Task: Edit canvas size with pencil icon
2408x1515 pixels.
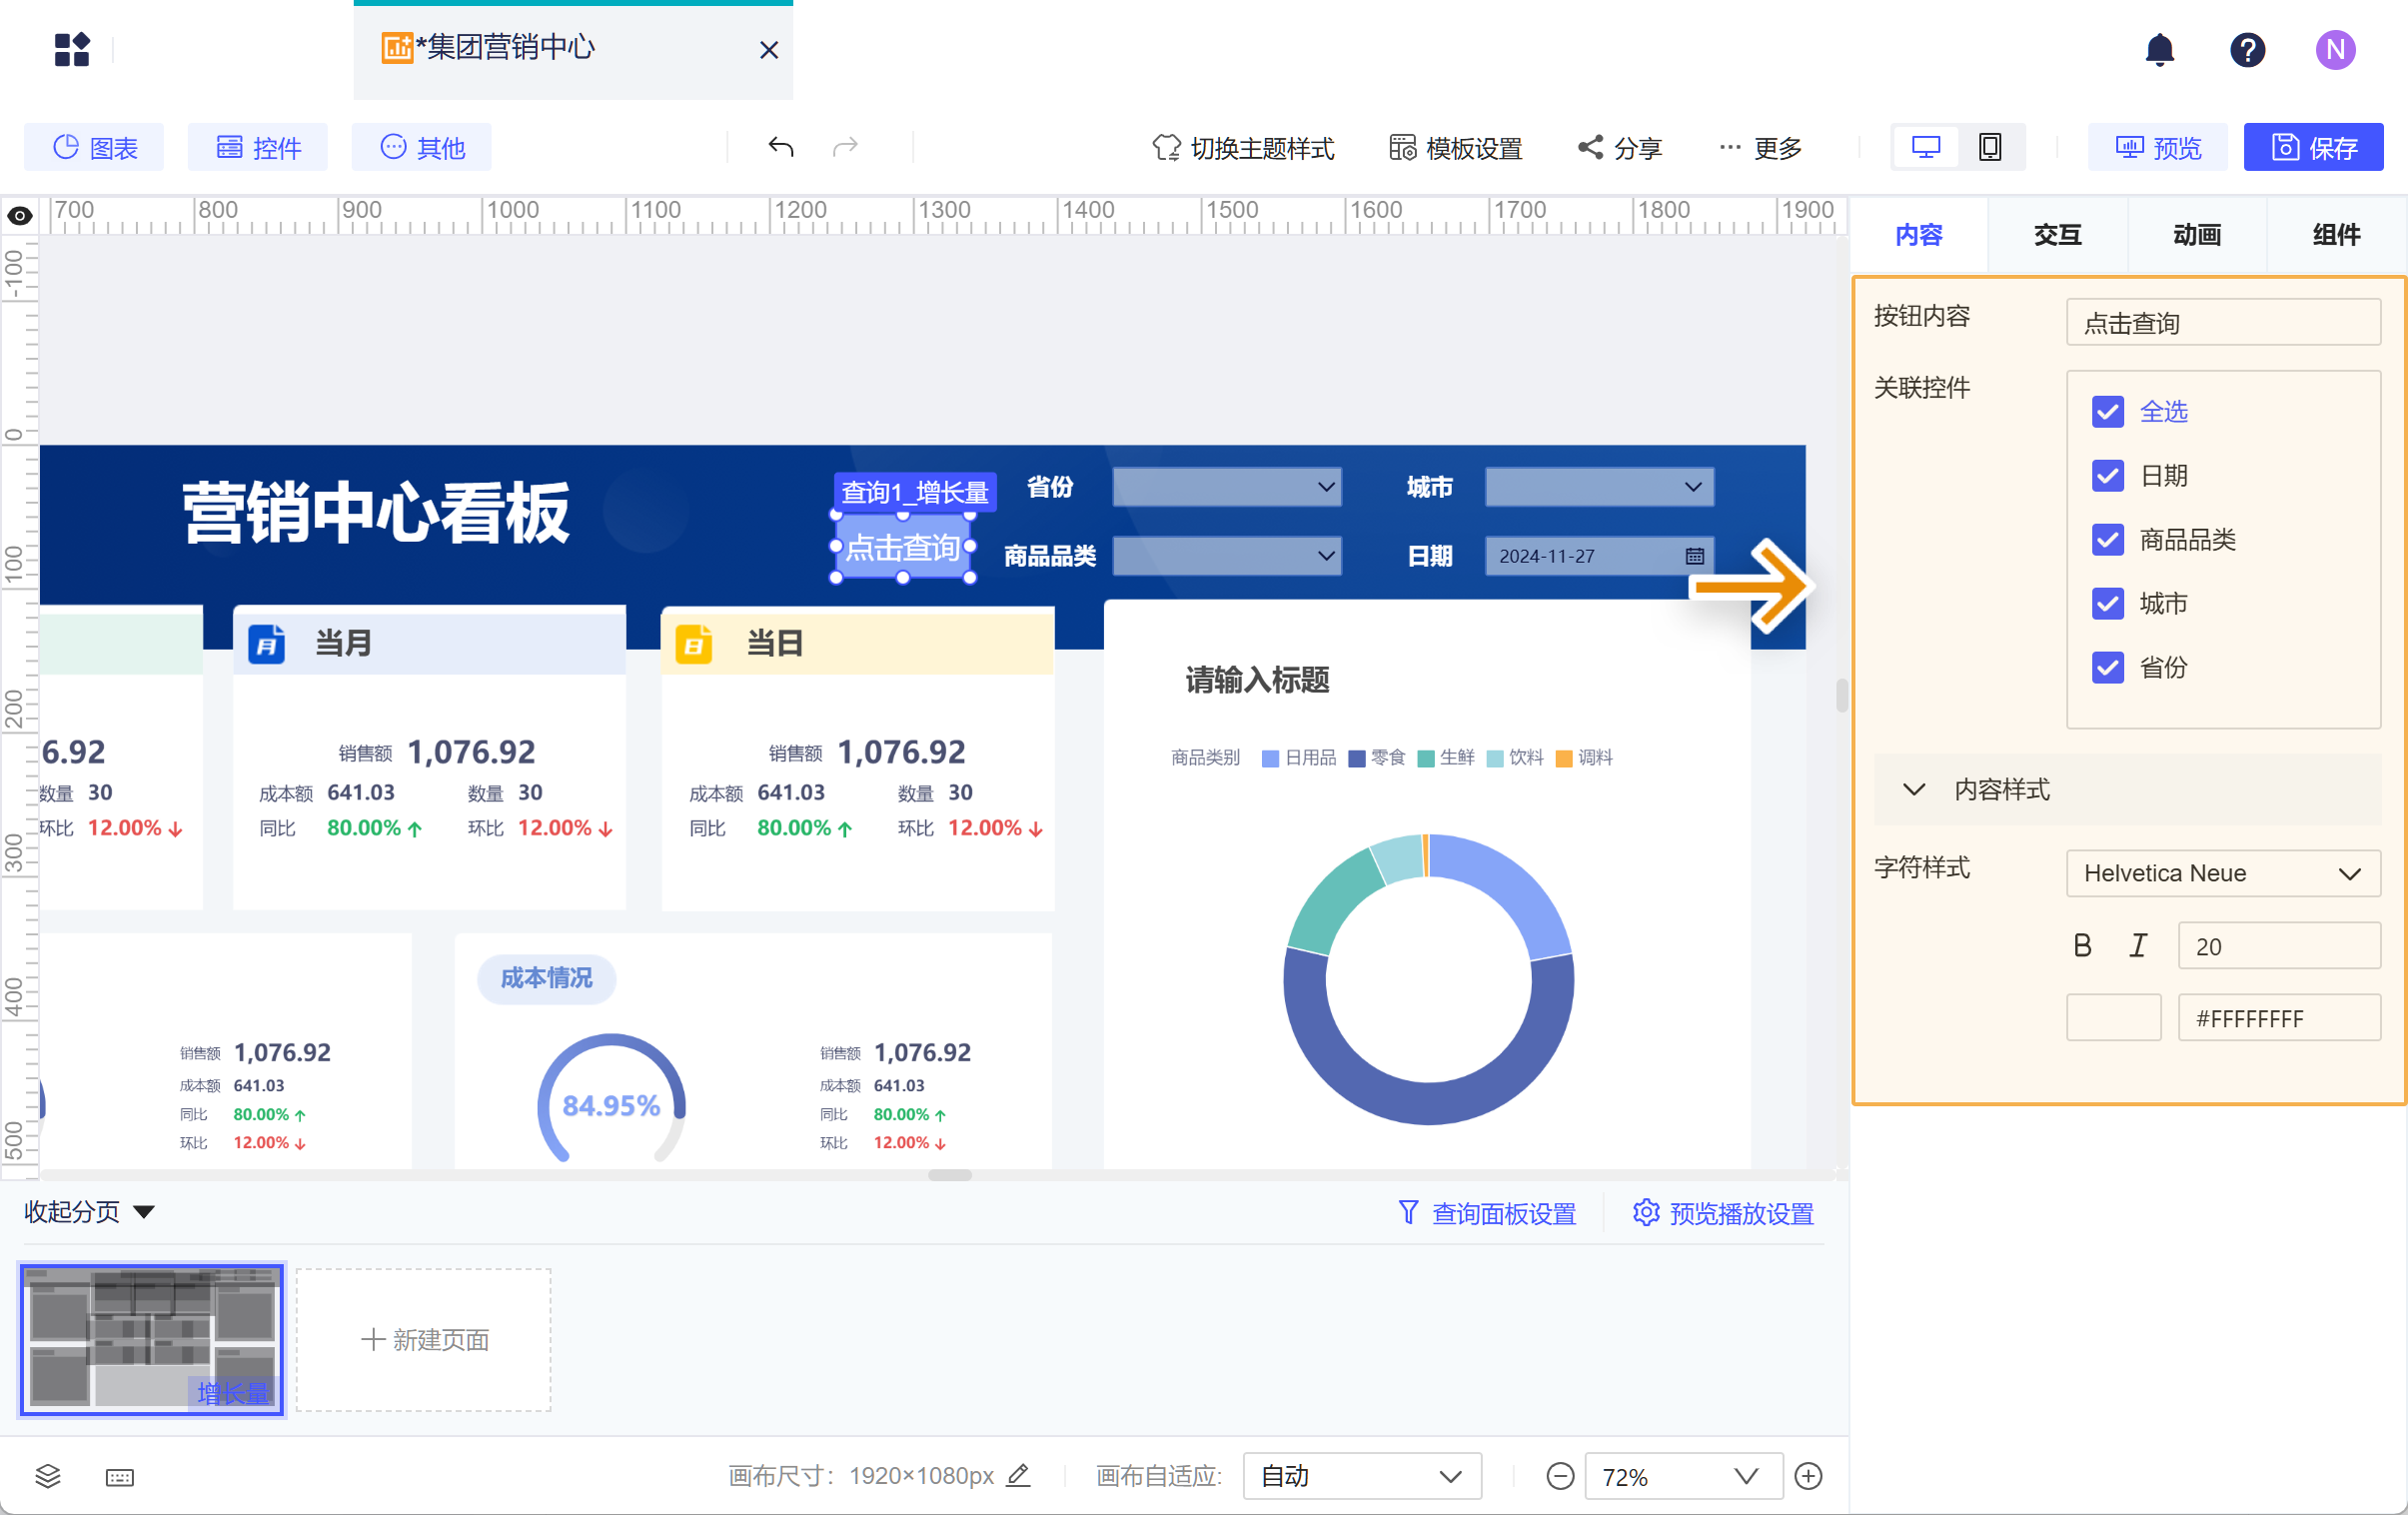Action: coord(1018,1475)
